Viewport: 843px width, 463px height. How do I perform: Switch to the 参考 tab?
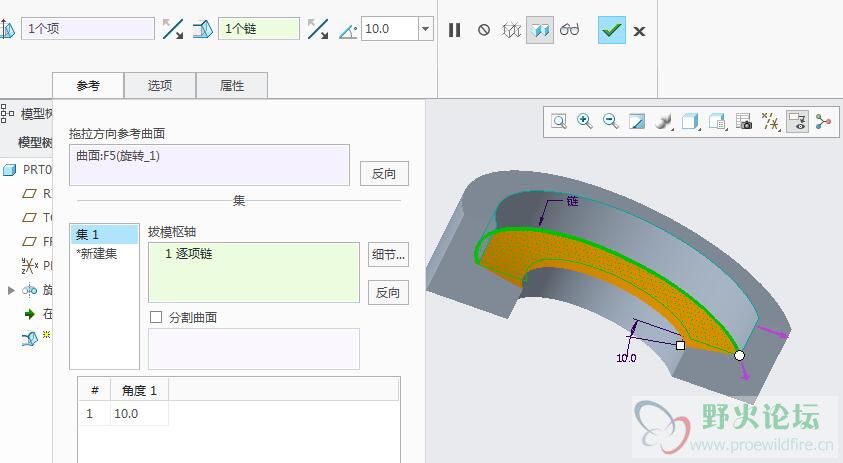click(88, 86)
